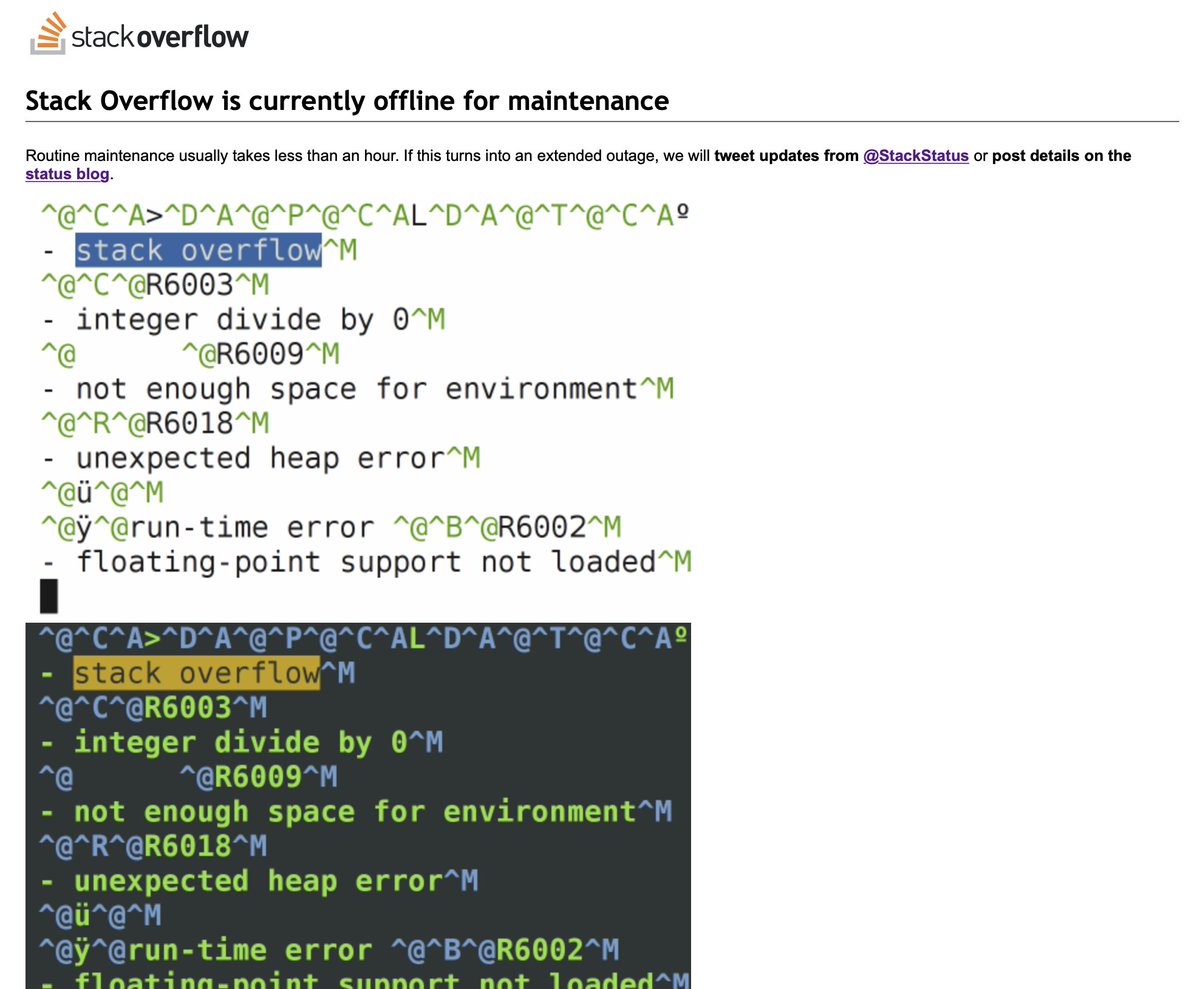Screen dimensions: 1200x989
Task: Click 'integer divide by 0' in dark image
Action: coord(241,743)
